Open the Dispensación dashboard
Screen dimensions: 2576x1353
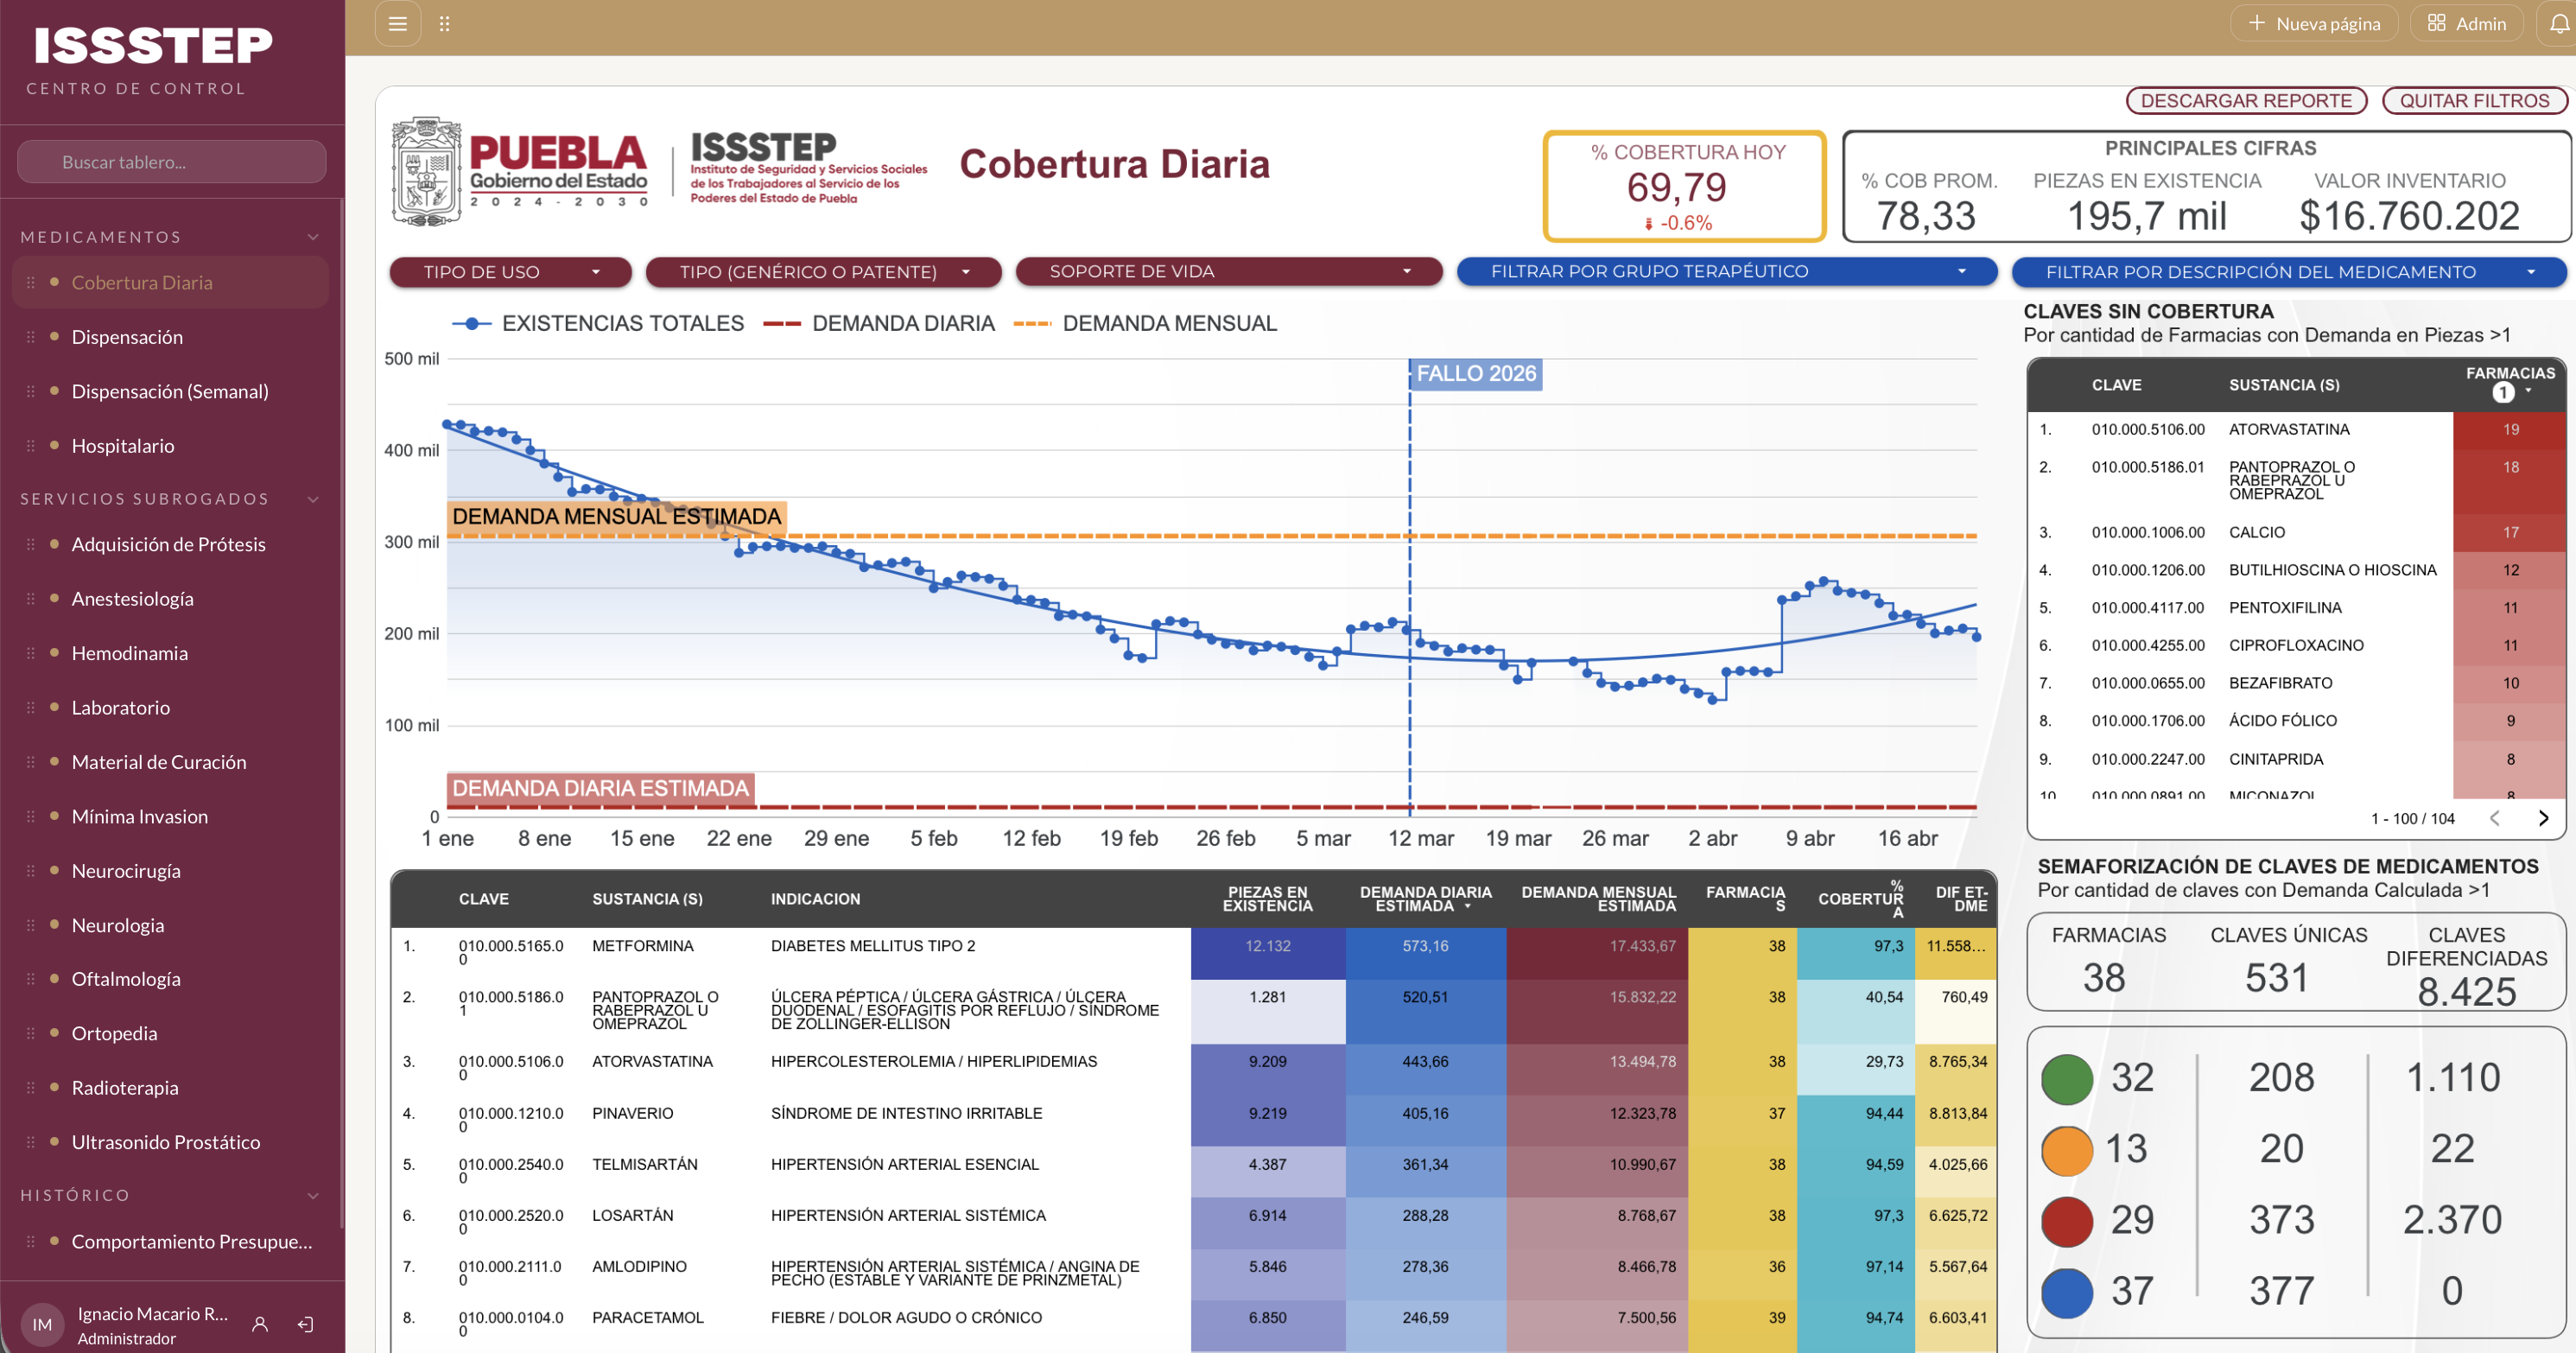(127, 337)
